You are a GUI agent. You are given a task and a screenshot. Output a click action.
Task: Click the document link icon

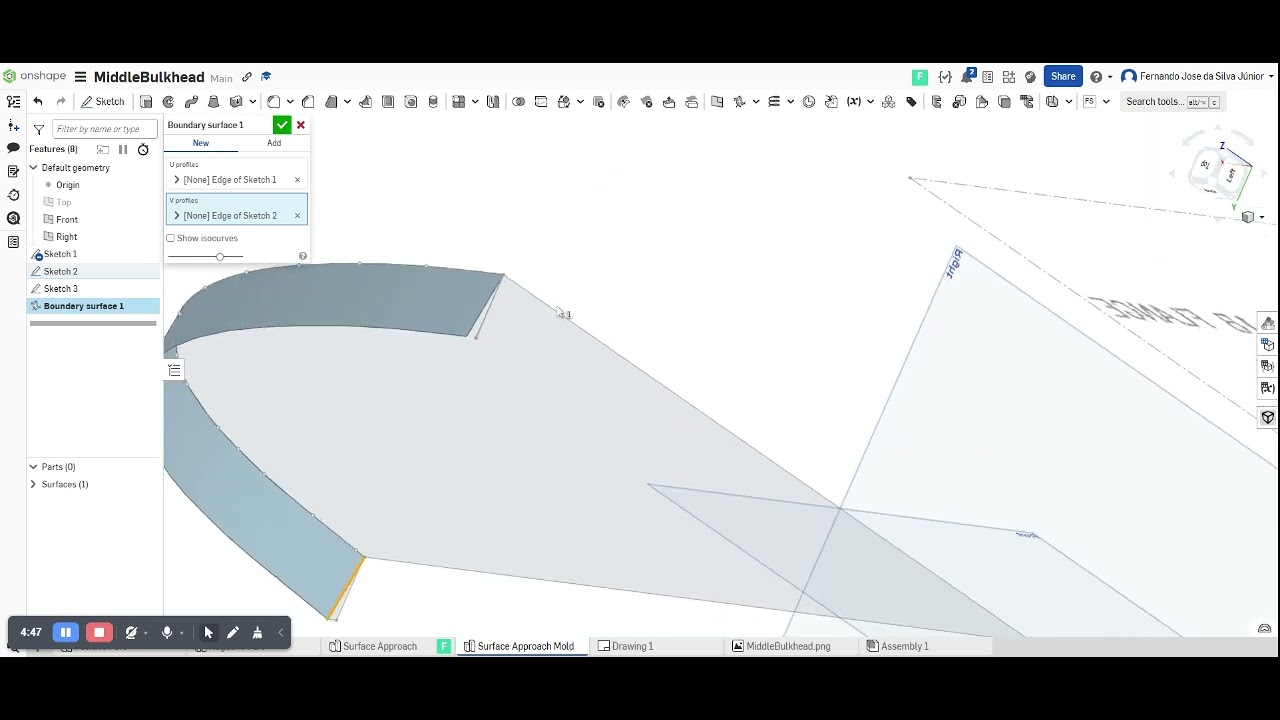(x=247, y=77)
